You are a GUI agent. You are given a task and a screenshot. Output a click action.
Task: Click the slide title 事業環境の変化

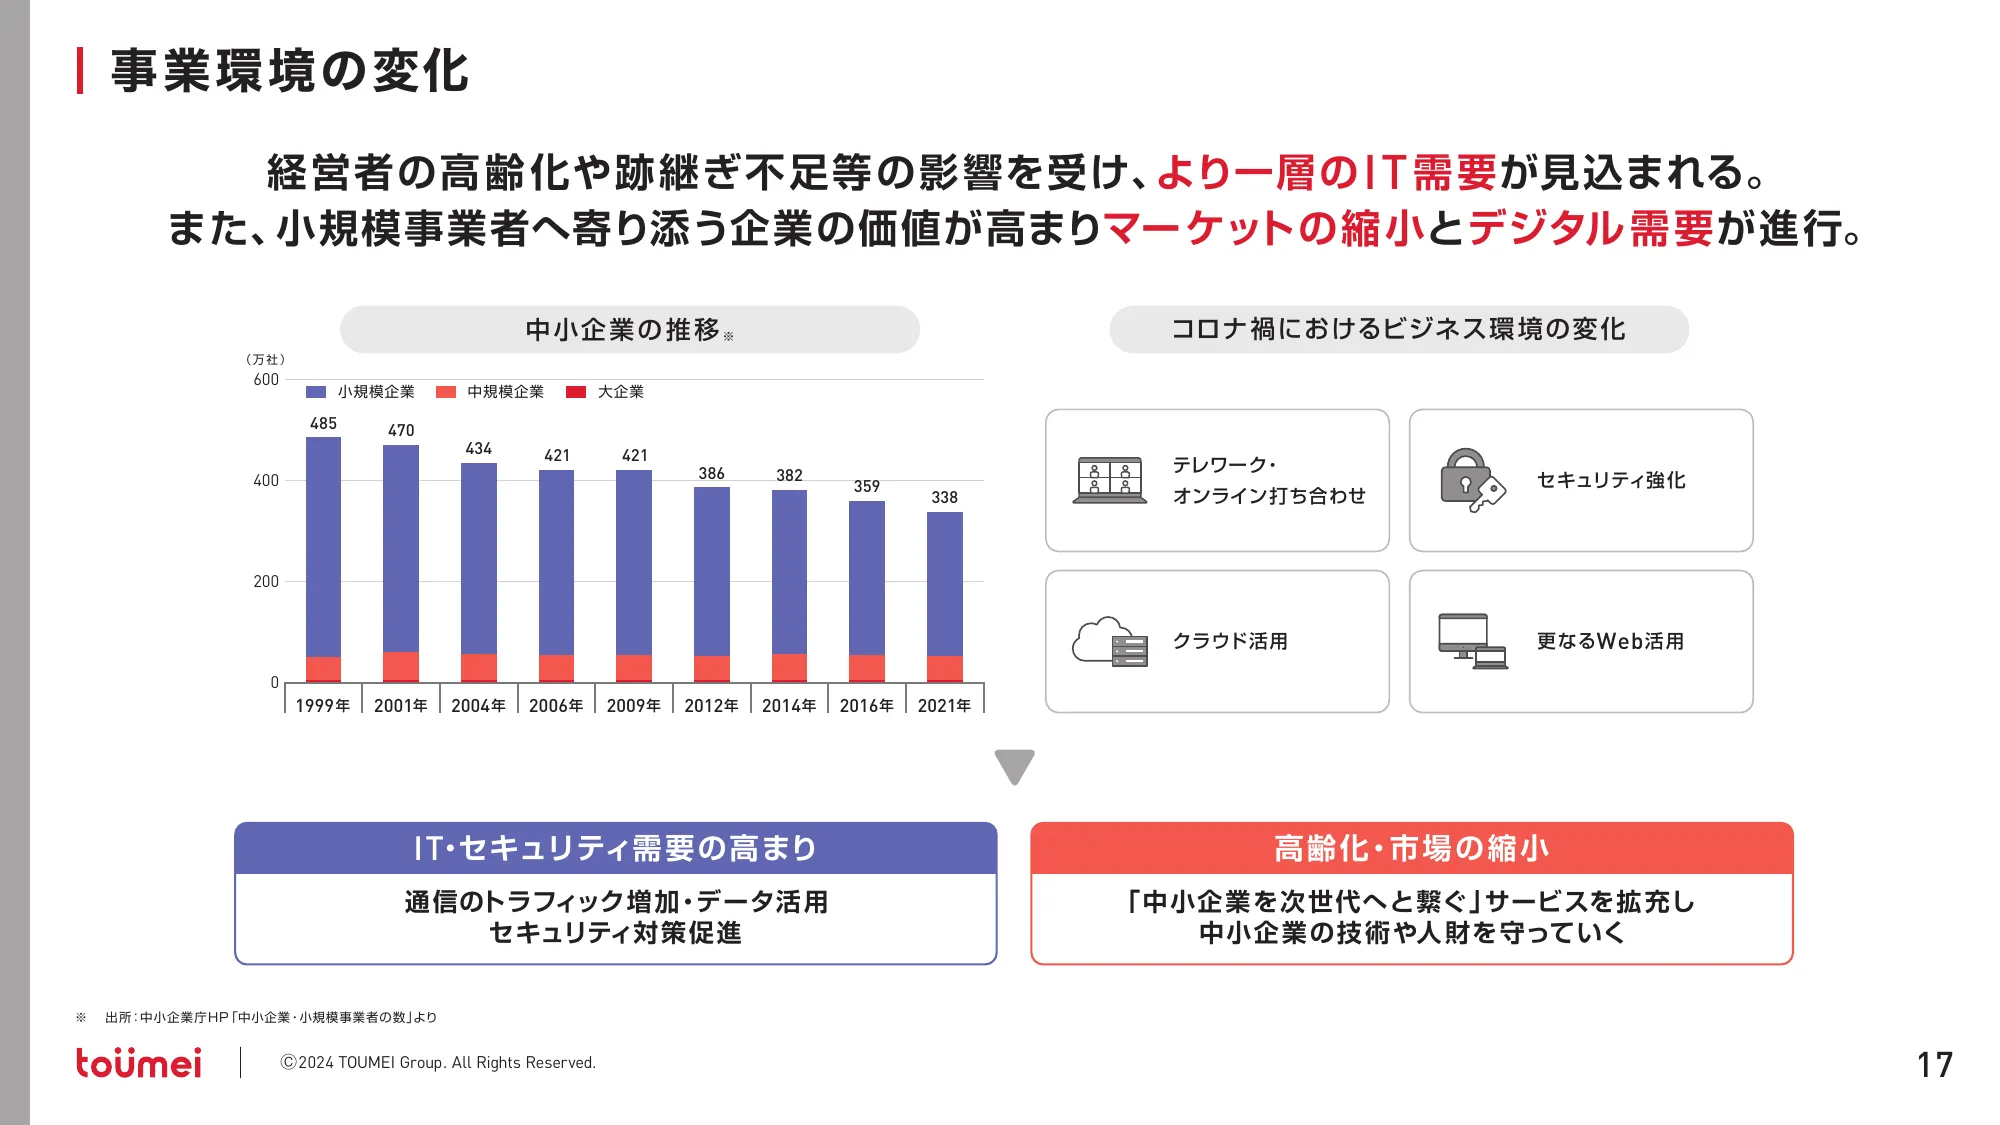[x=290, y=71]
